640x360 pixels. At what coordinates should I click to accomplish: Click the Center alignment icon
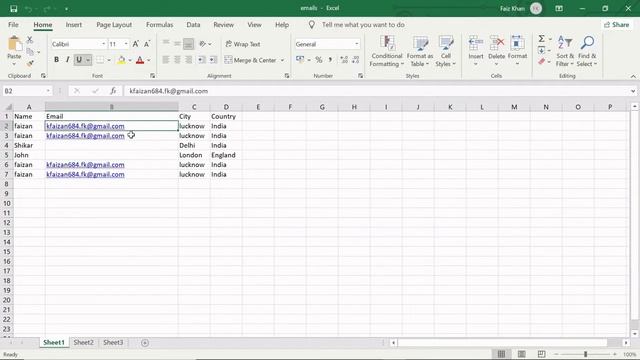[x=177, y=60]
